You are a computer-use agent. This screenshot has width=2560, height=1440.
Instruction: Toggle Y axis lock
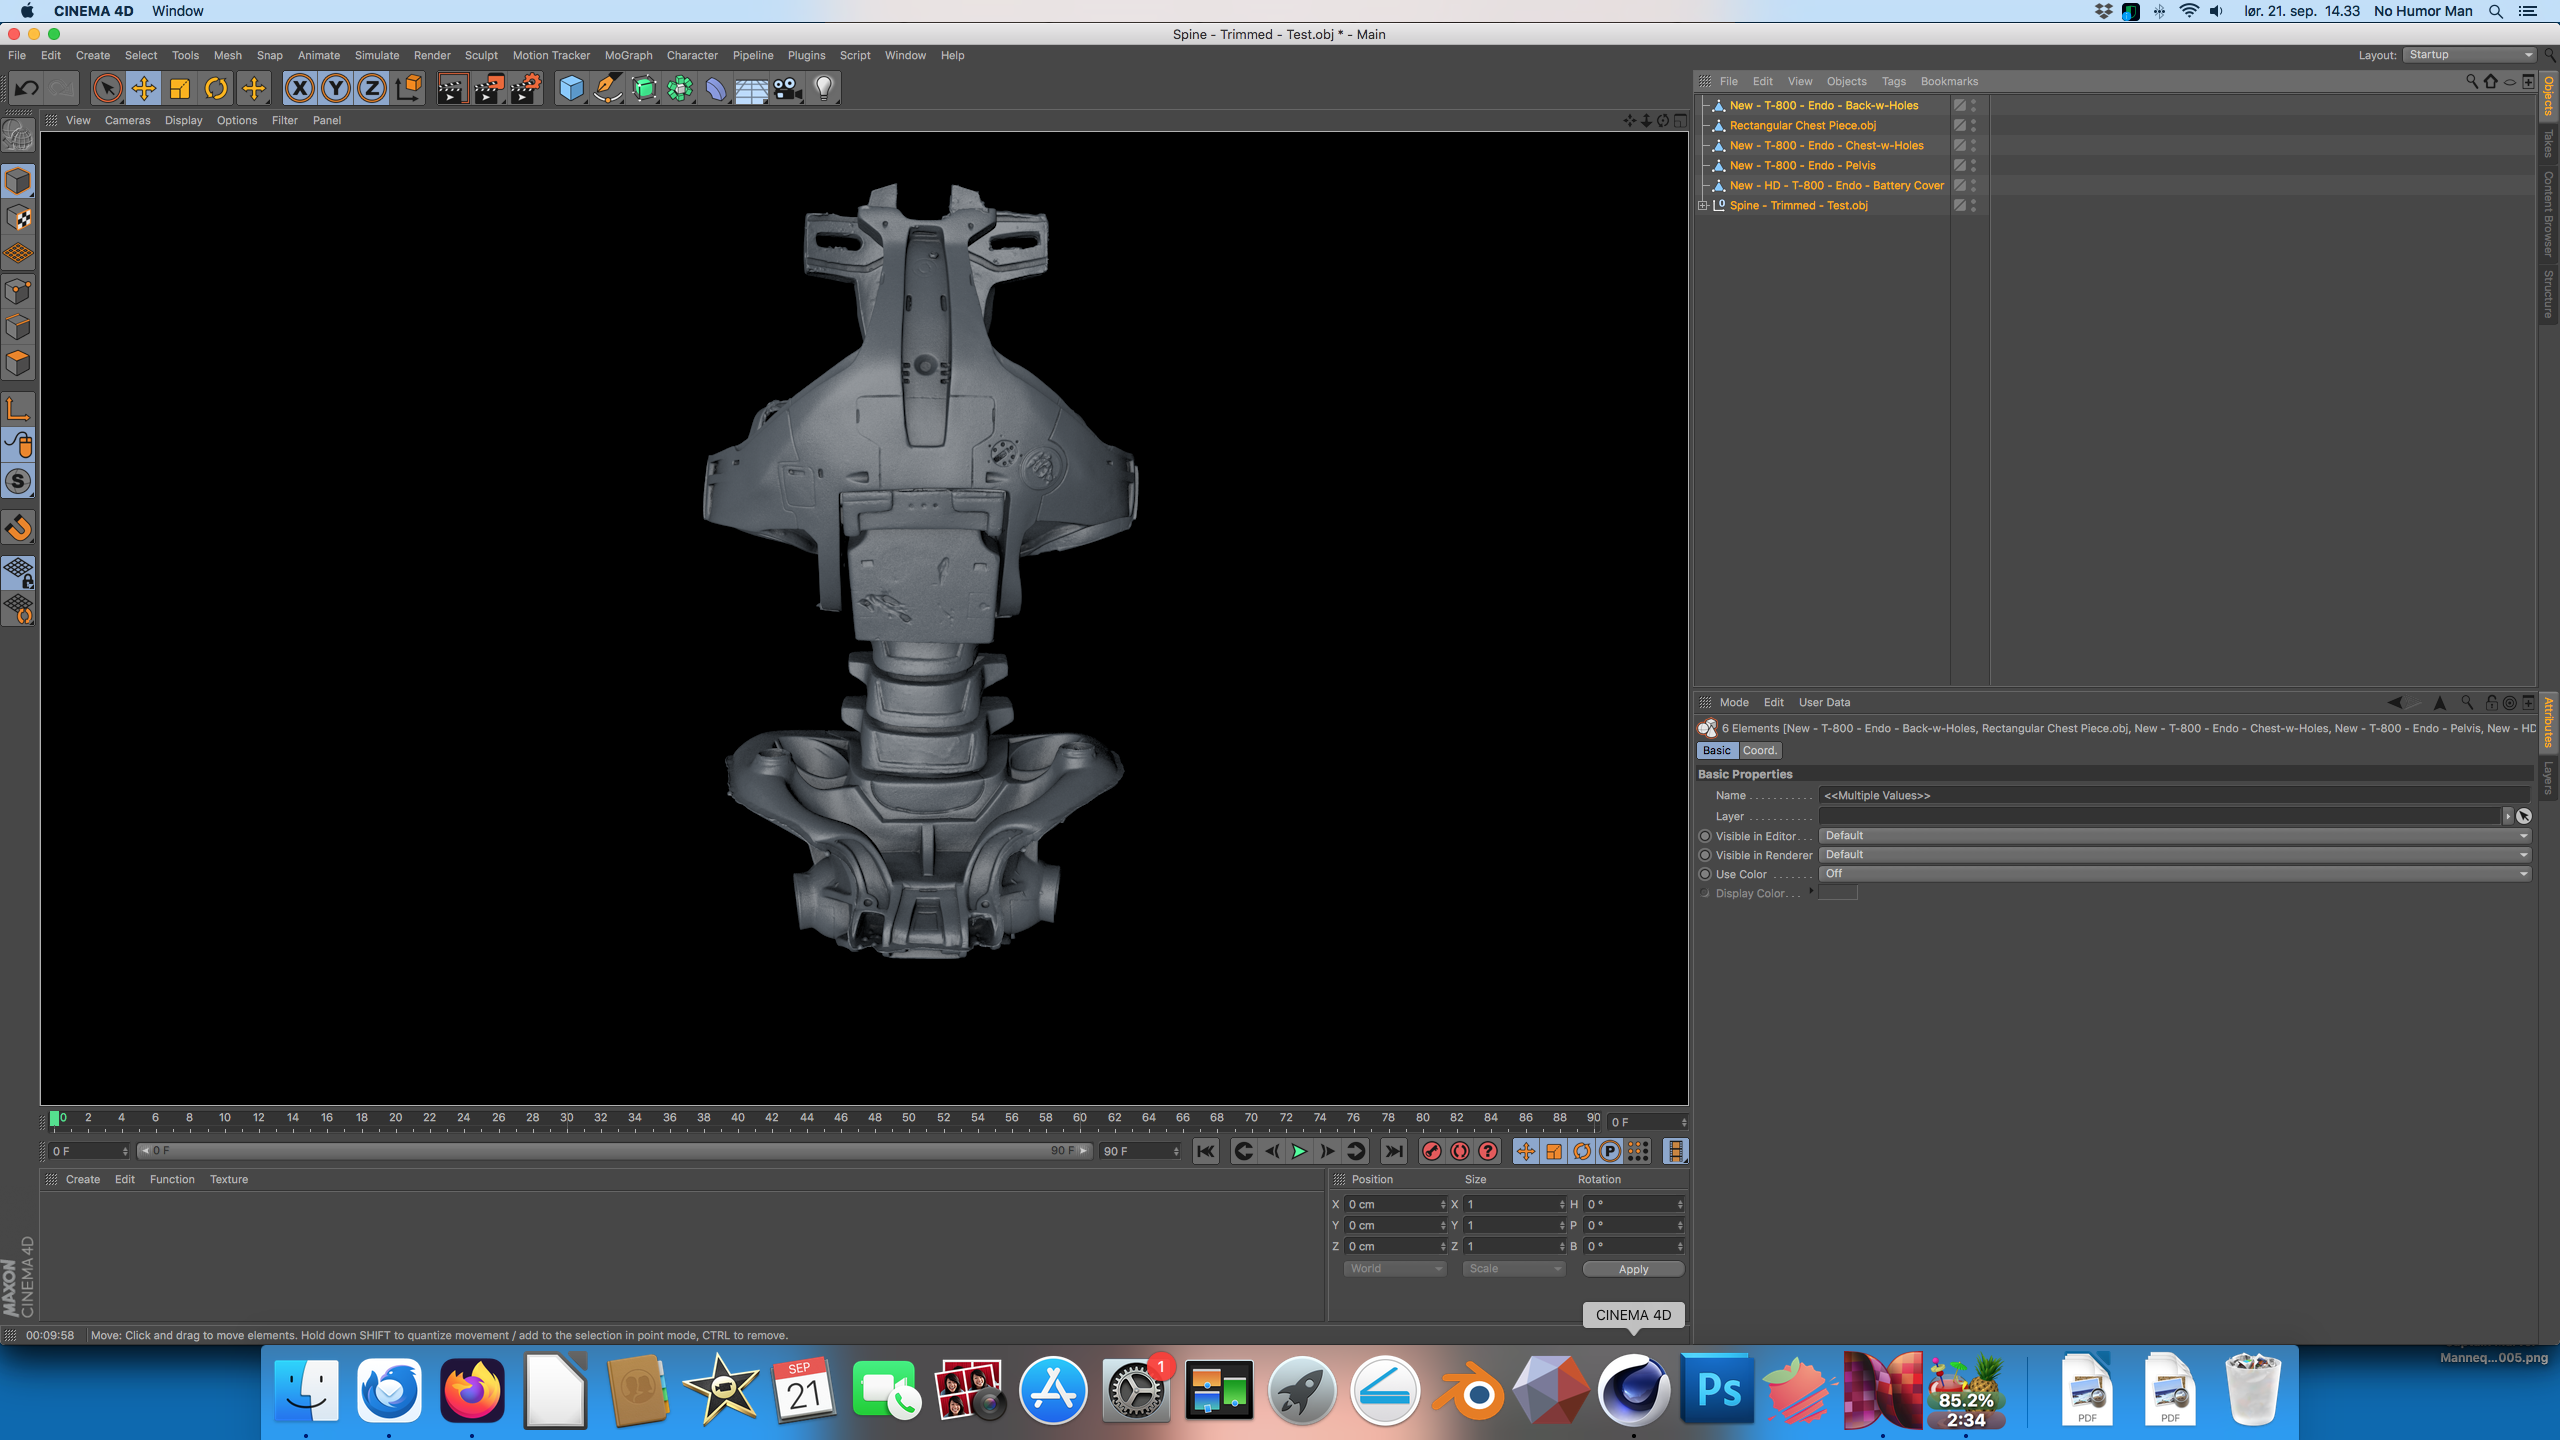(x=336, y=88)
